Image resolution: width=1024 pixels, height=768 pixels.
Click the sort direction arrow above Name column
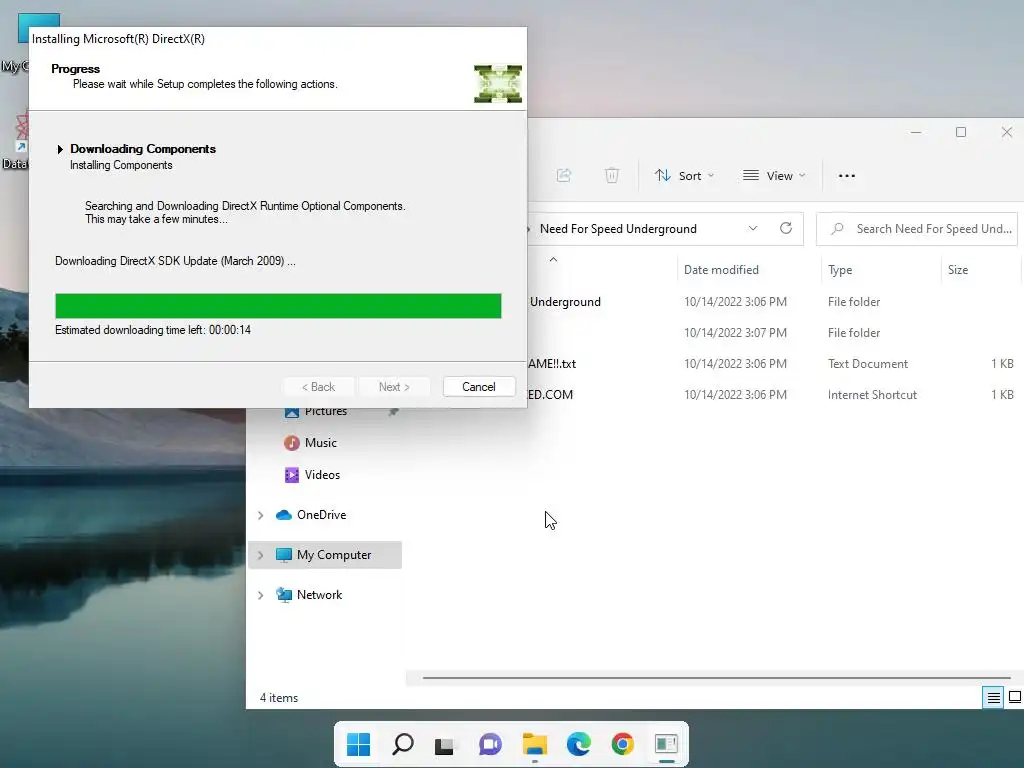point(553,259)
